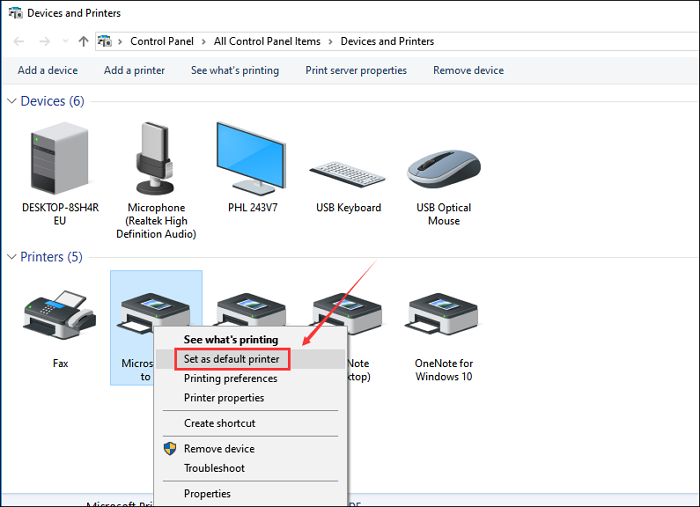Click the USB Optical Mouse label
The height and width of the screenshot is (507, 700).
click(444, 214)
